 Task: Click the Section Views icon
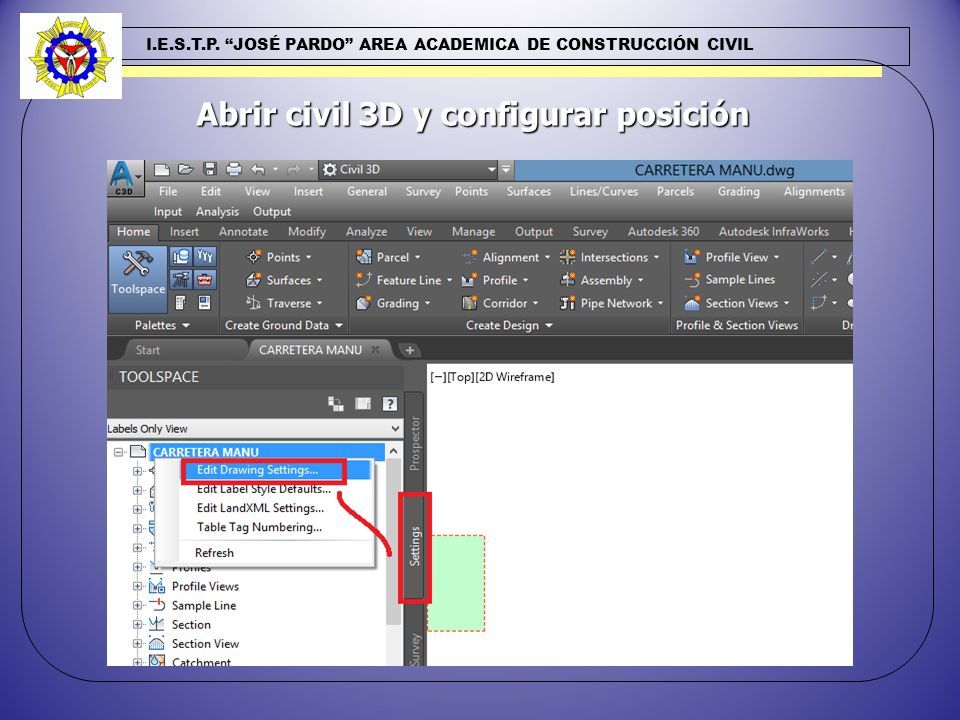[692, 303]
